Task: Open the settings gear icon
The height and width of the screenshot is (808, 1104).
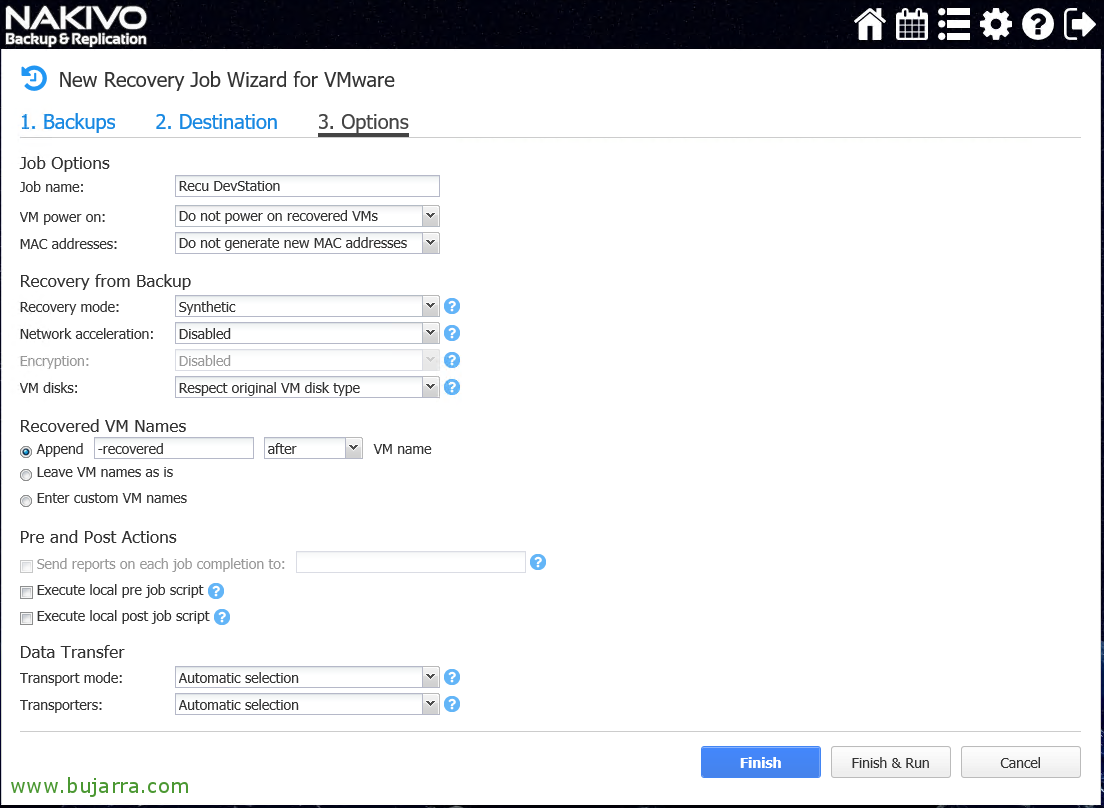Action: coord(996,25)
